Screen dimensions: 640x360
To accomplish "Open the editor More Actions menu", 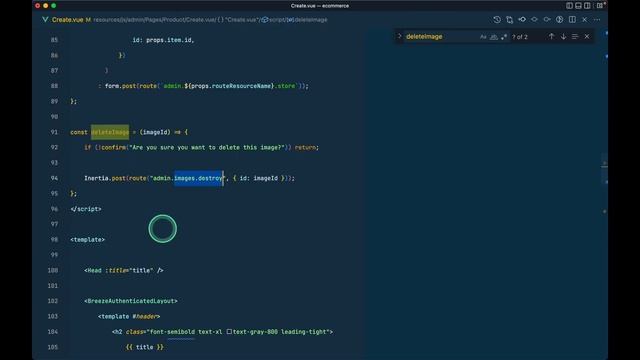I will point(597,20).
